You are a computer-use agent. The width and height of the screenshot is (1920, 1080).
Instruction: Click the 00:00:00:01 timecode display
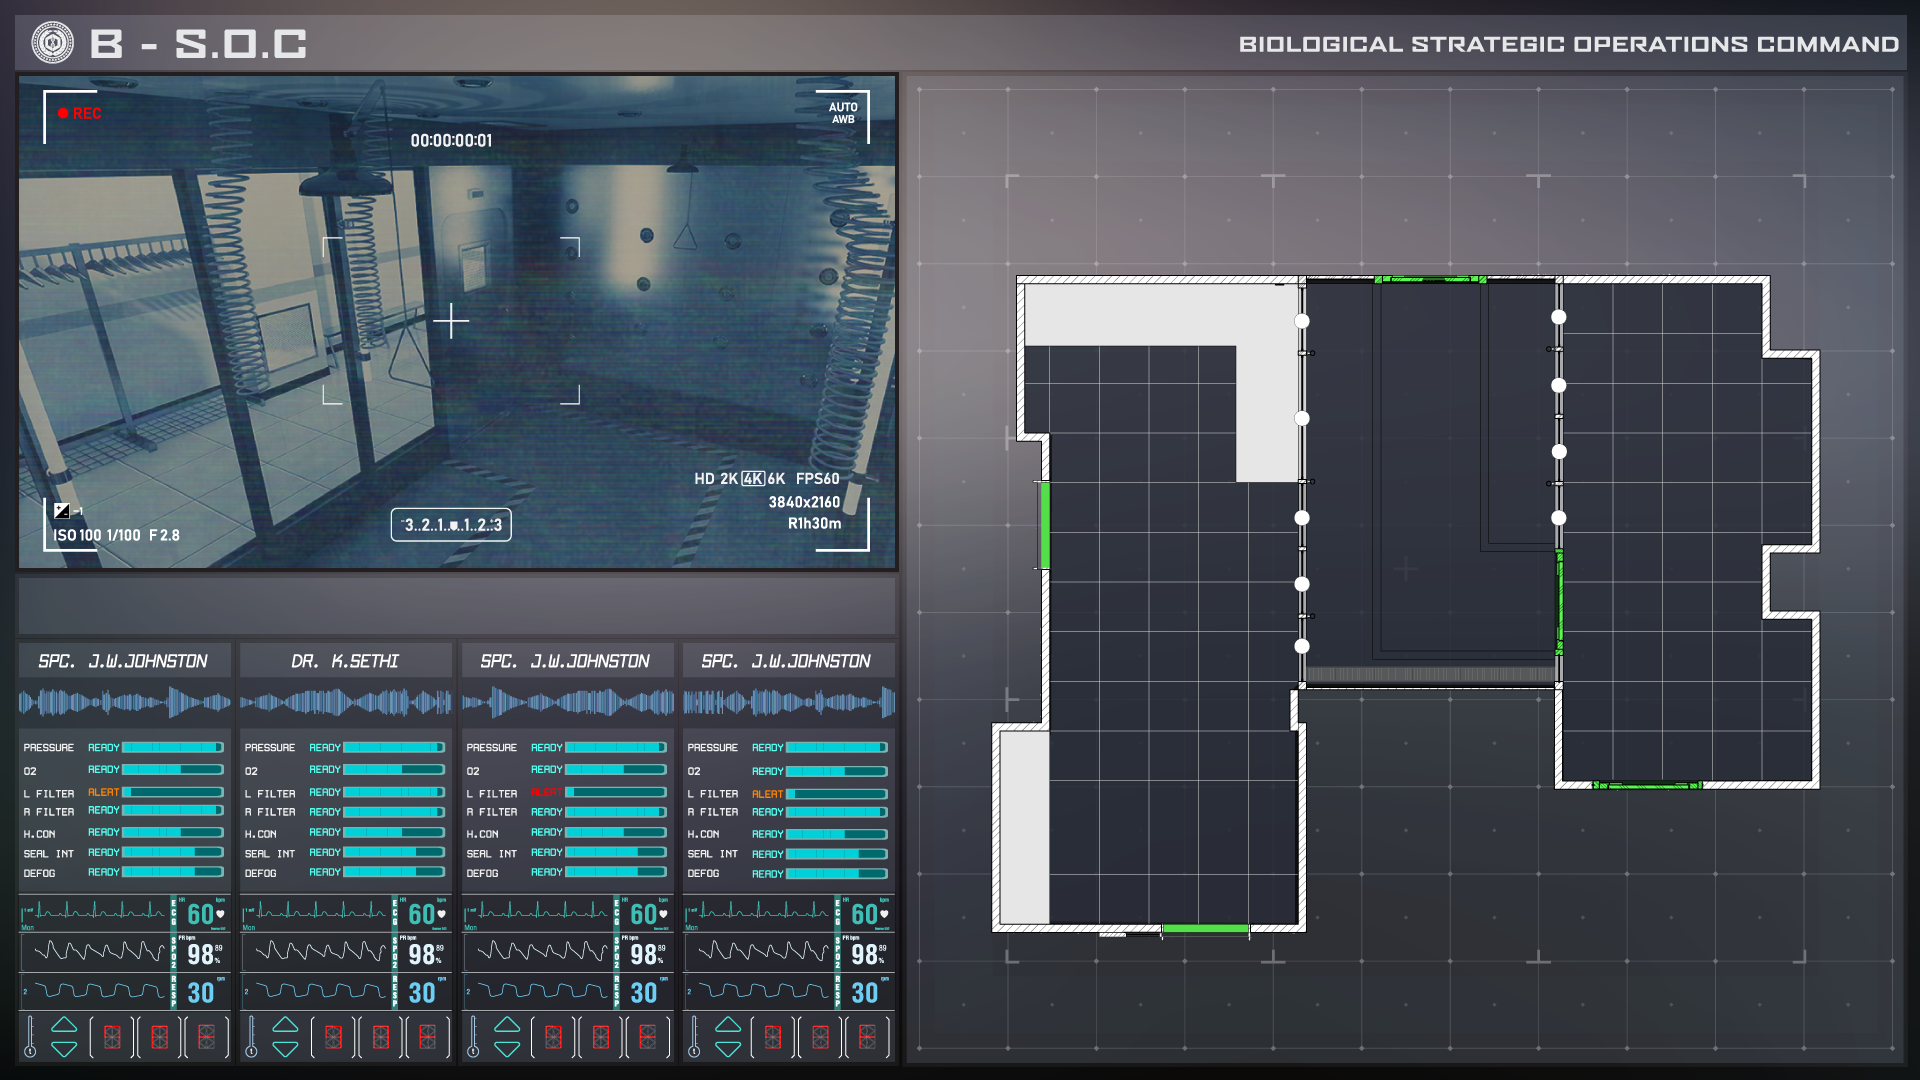(x=451, y=141)
